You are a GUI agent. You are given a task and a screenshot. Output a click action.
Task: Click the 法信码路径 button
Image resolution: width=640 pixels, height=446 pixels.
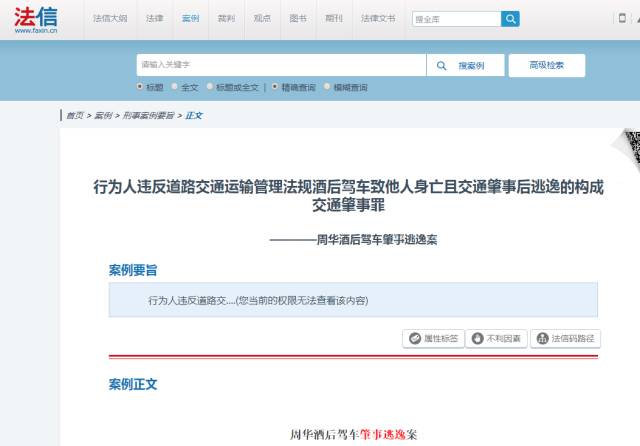pos(565,338)
